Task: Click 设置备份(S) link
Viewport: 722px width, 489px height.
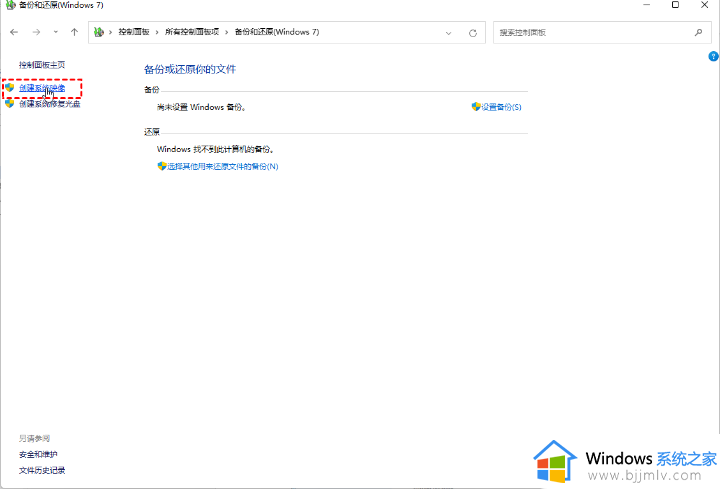Action: (501, 107)
